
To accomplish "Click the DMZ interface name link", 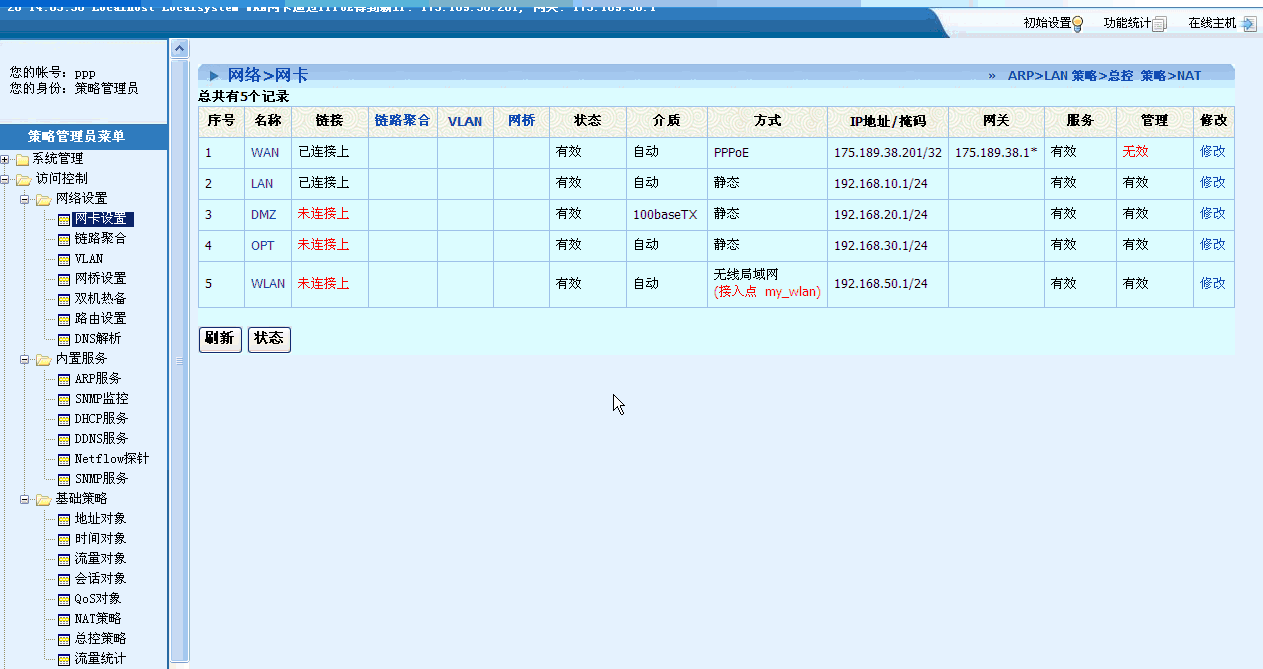I will pos(264,215).
